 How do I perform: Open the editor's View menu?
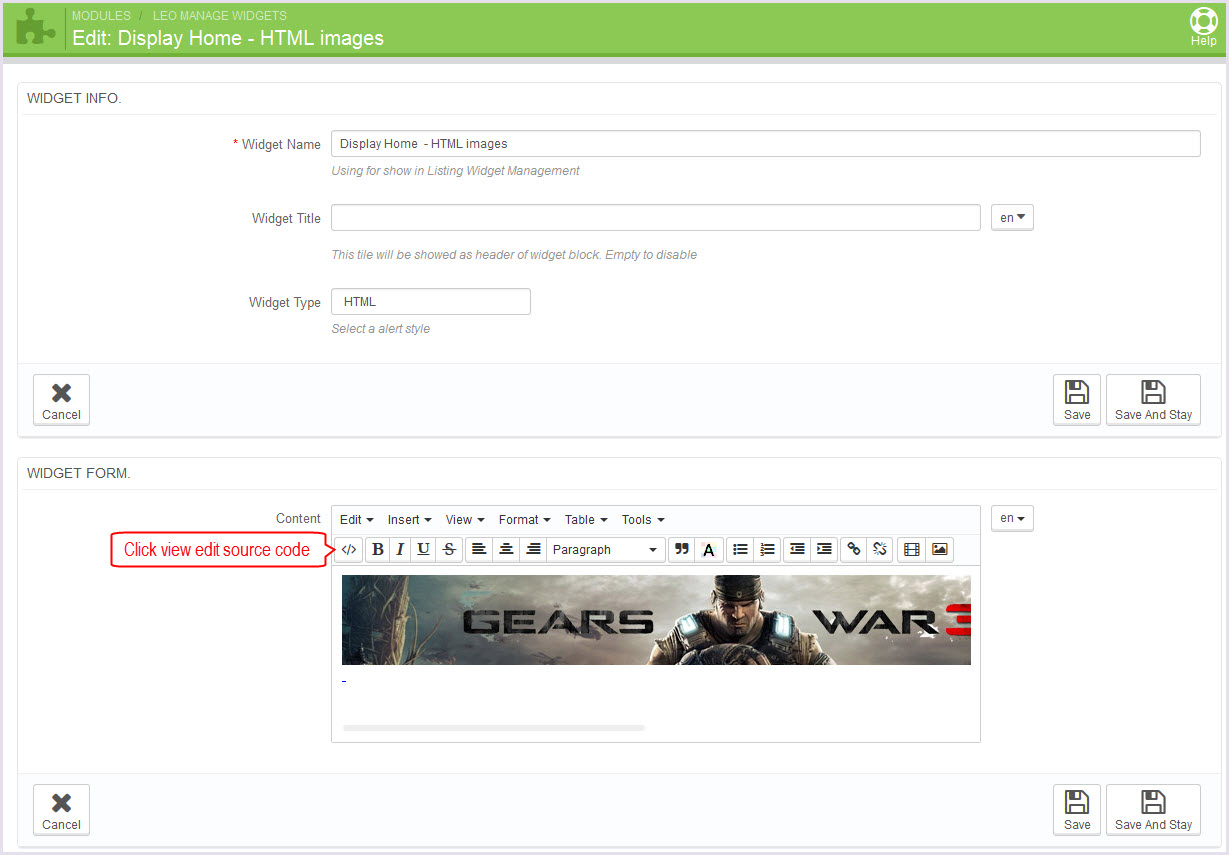(x=465, y=520)
